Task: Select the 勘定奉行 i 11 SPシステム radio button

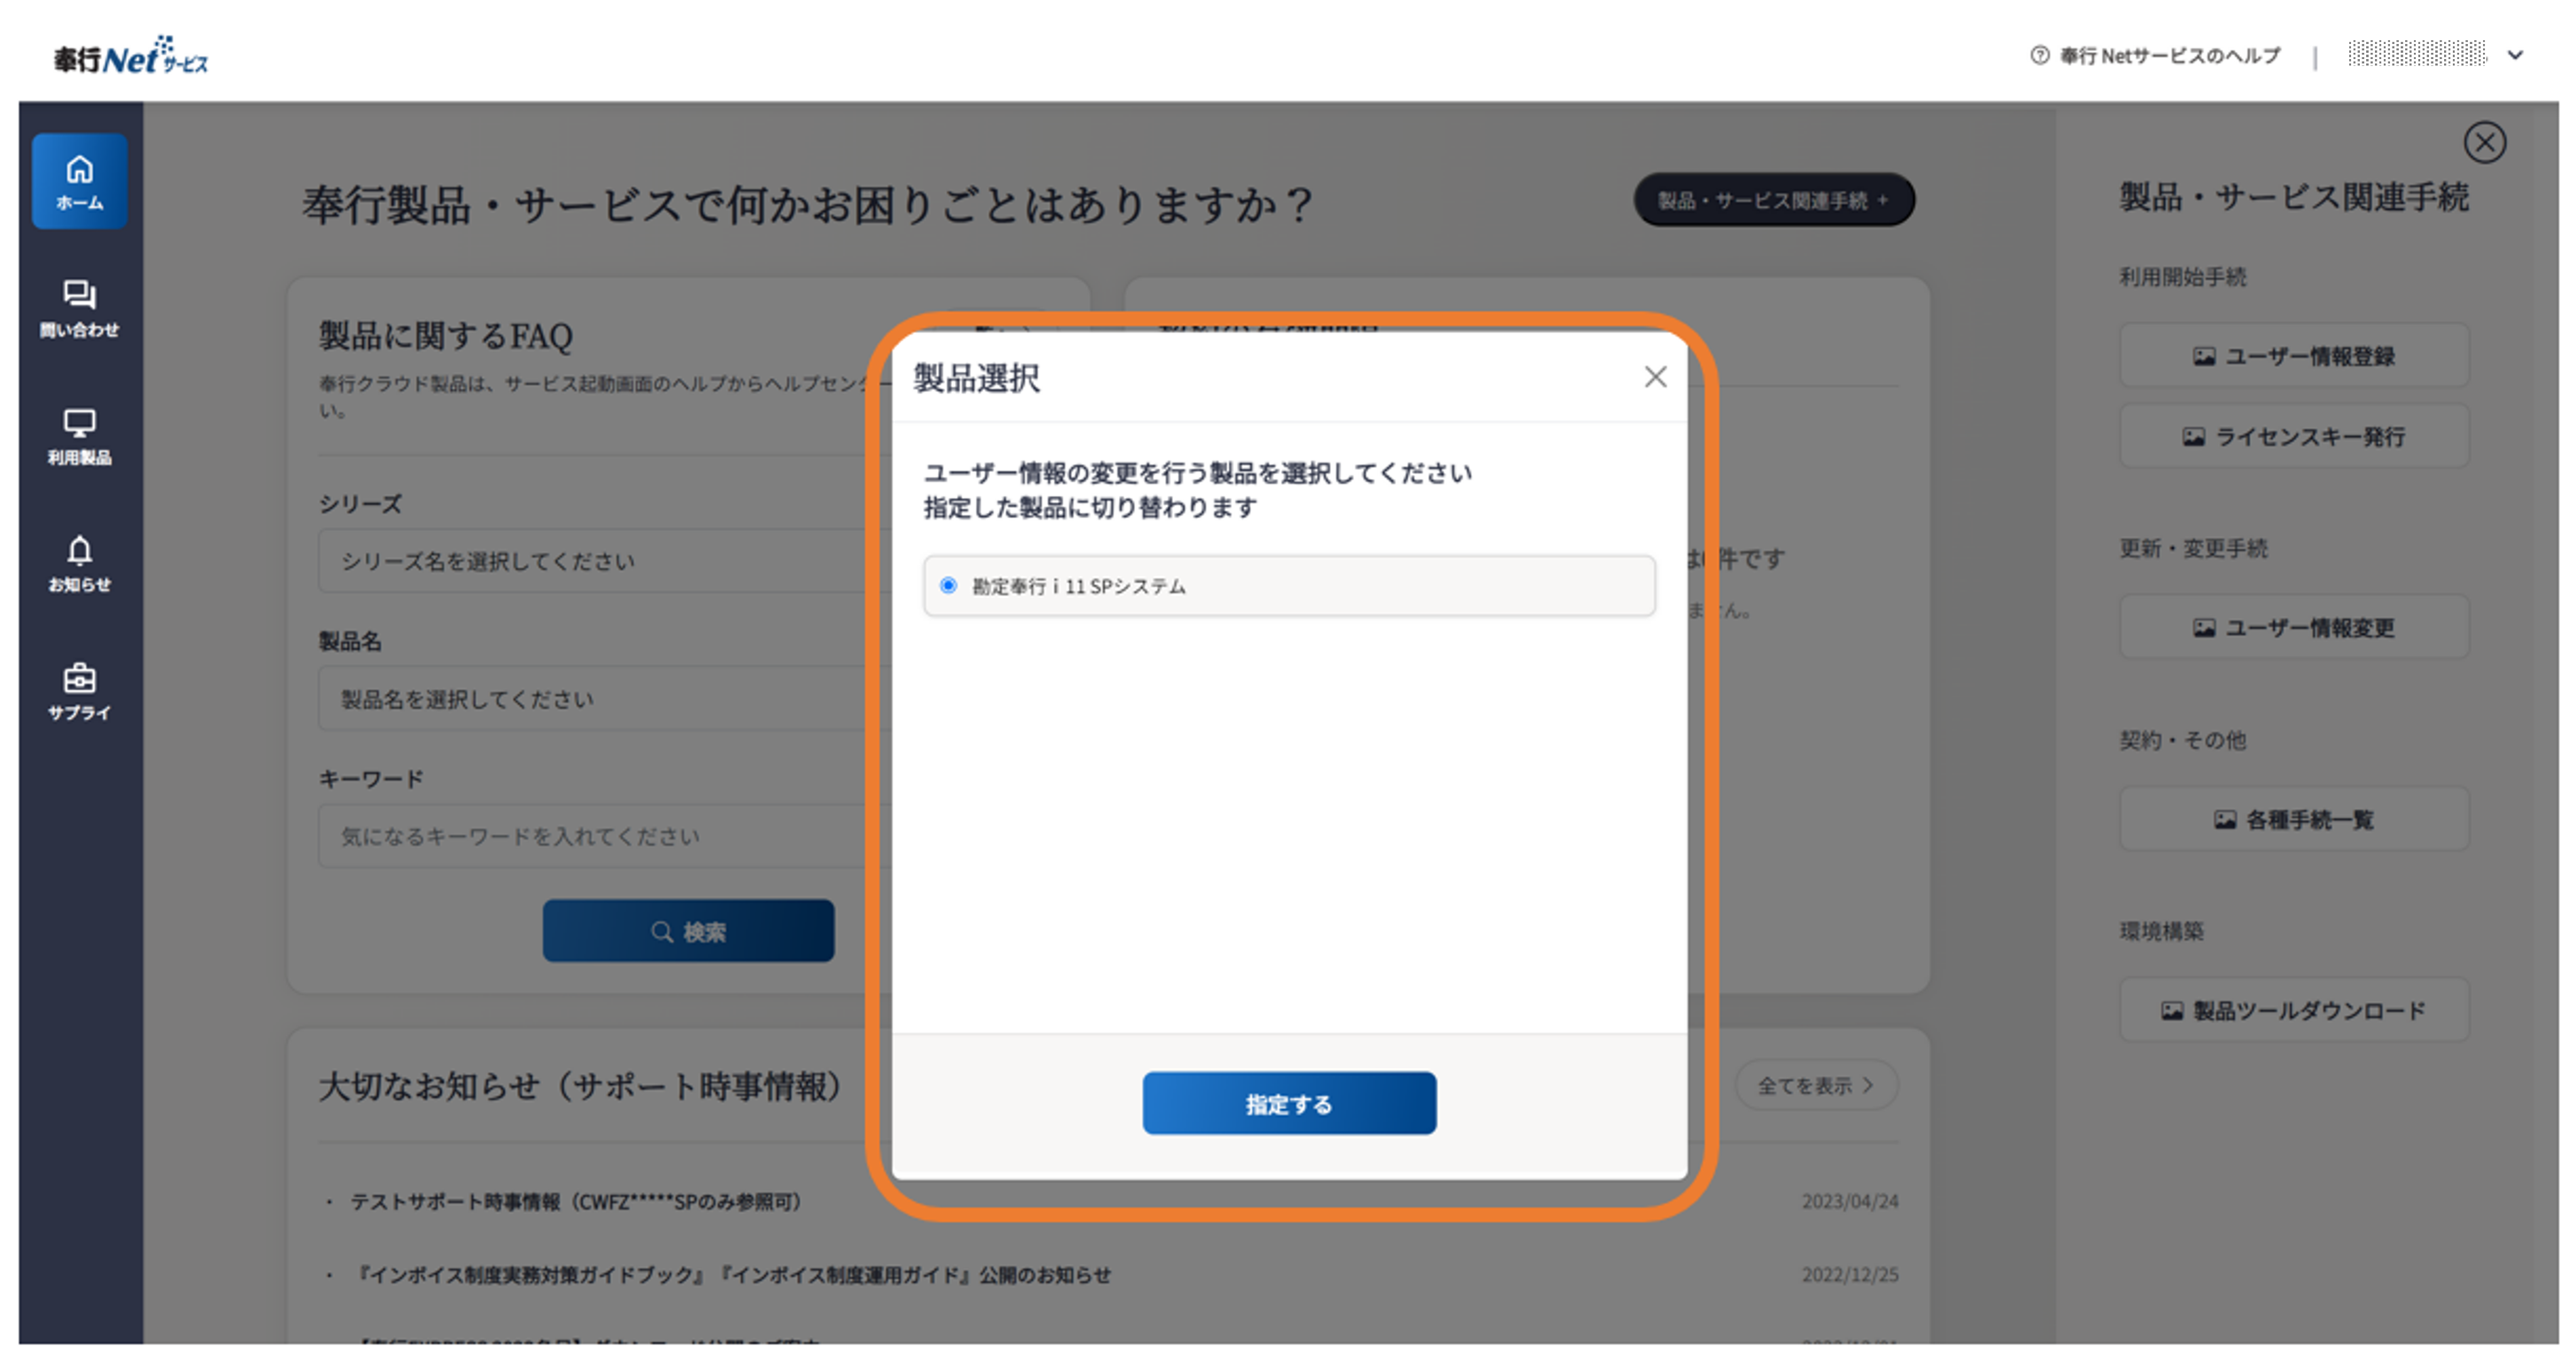Action: click(948, 585)
